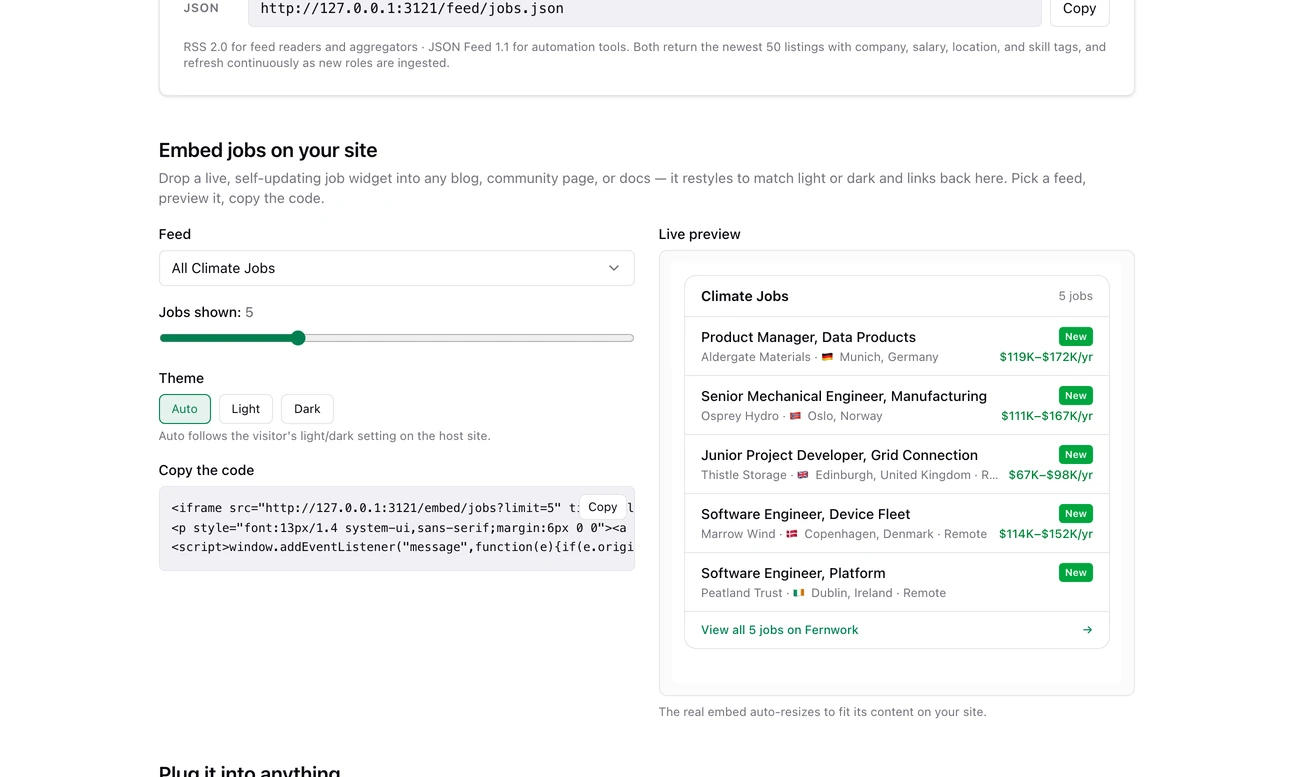Viewport: 1293px width, 777px height.
Task: Click the $114K–$152K/yr salary text
Action: pyautogui.click(x=1046, y=534)
